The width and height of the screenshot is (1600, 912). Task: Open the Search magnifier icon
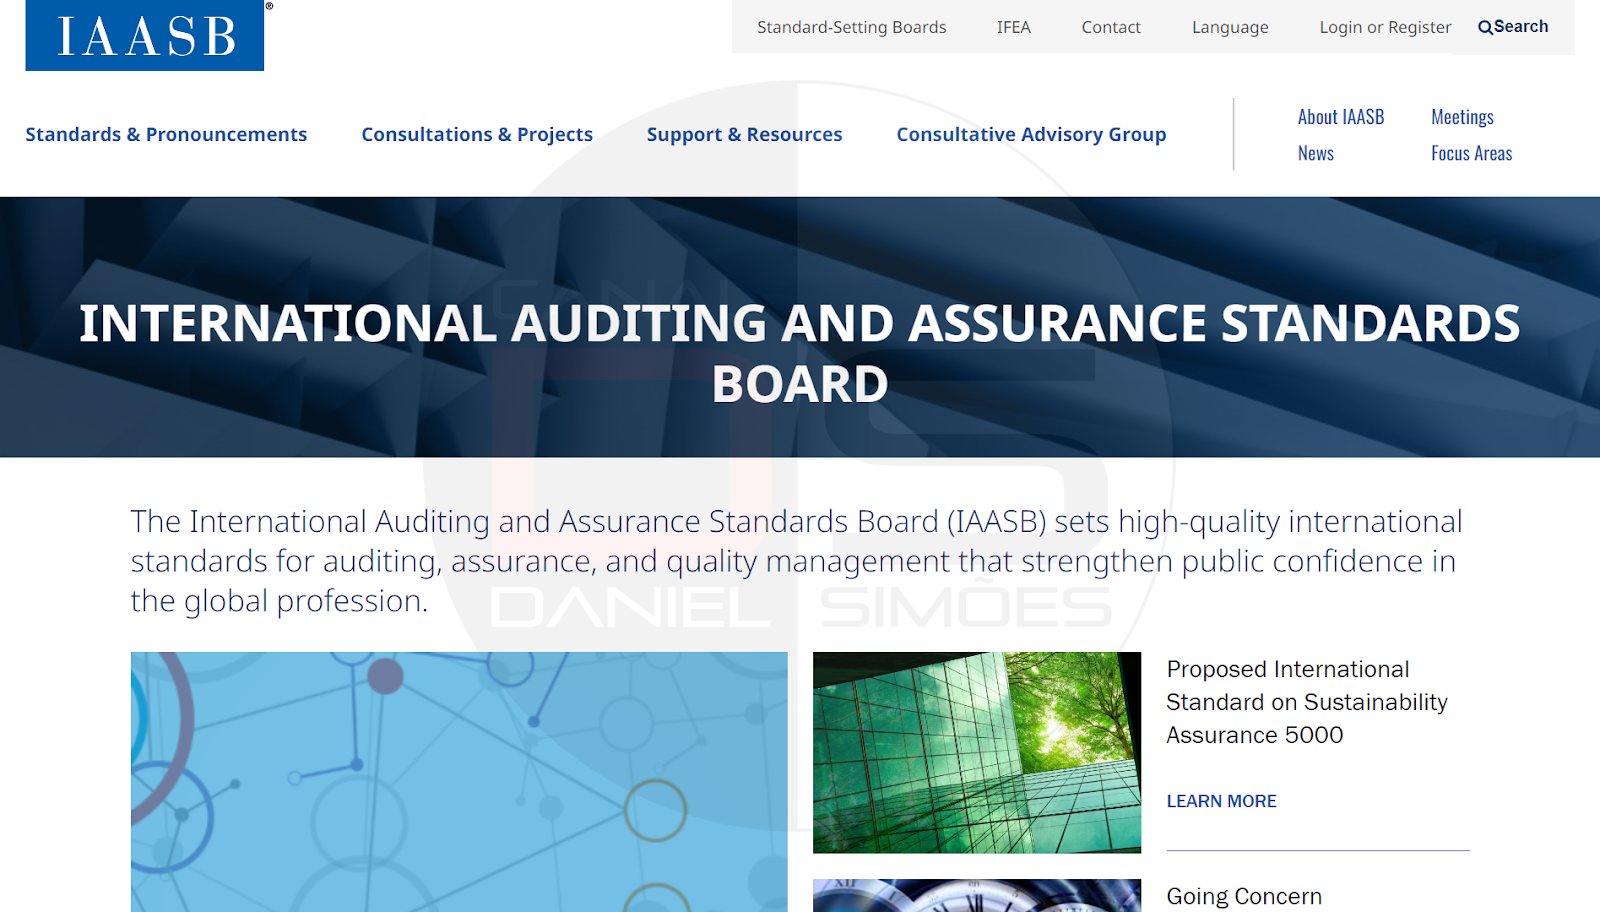tap(1485, 27)
